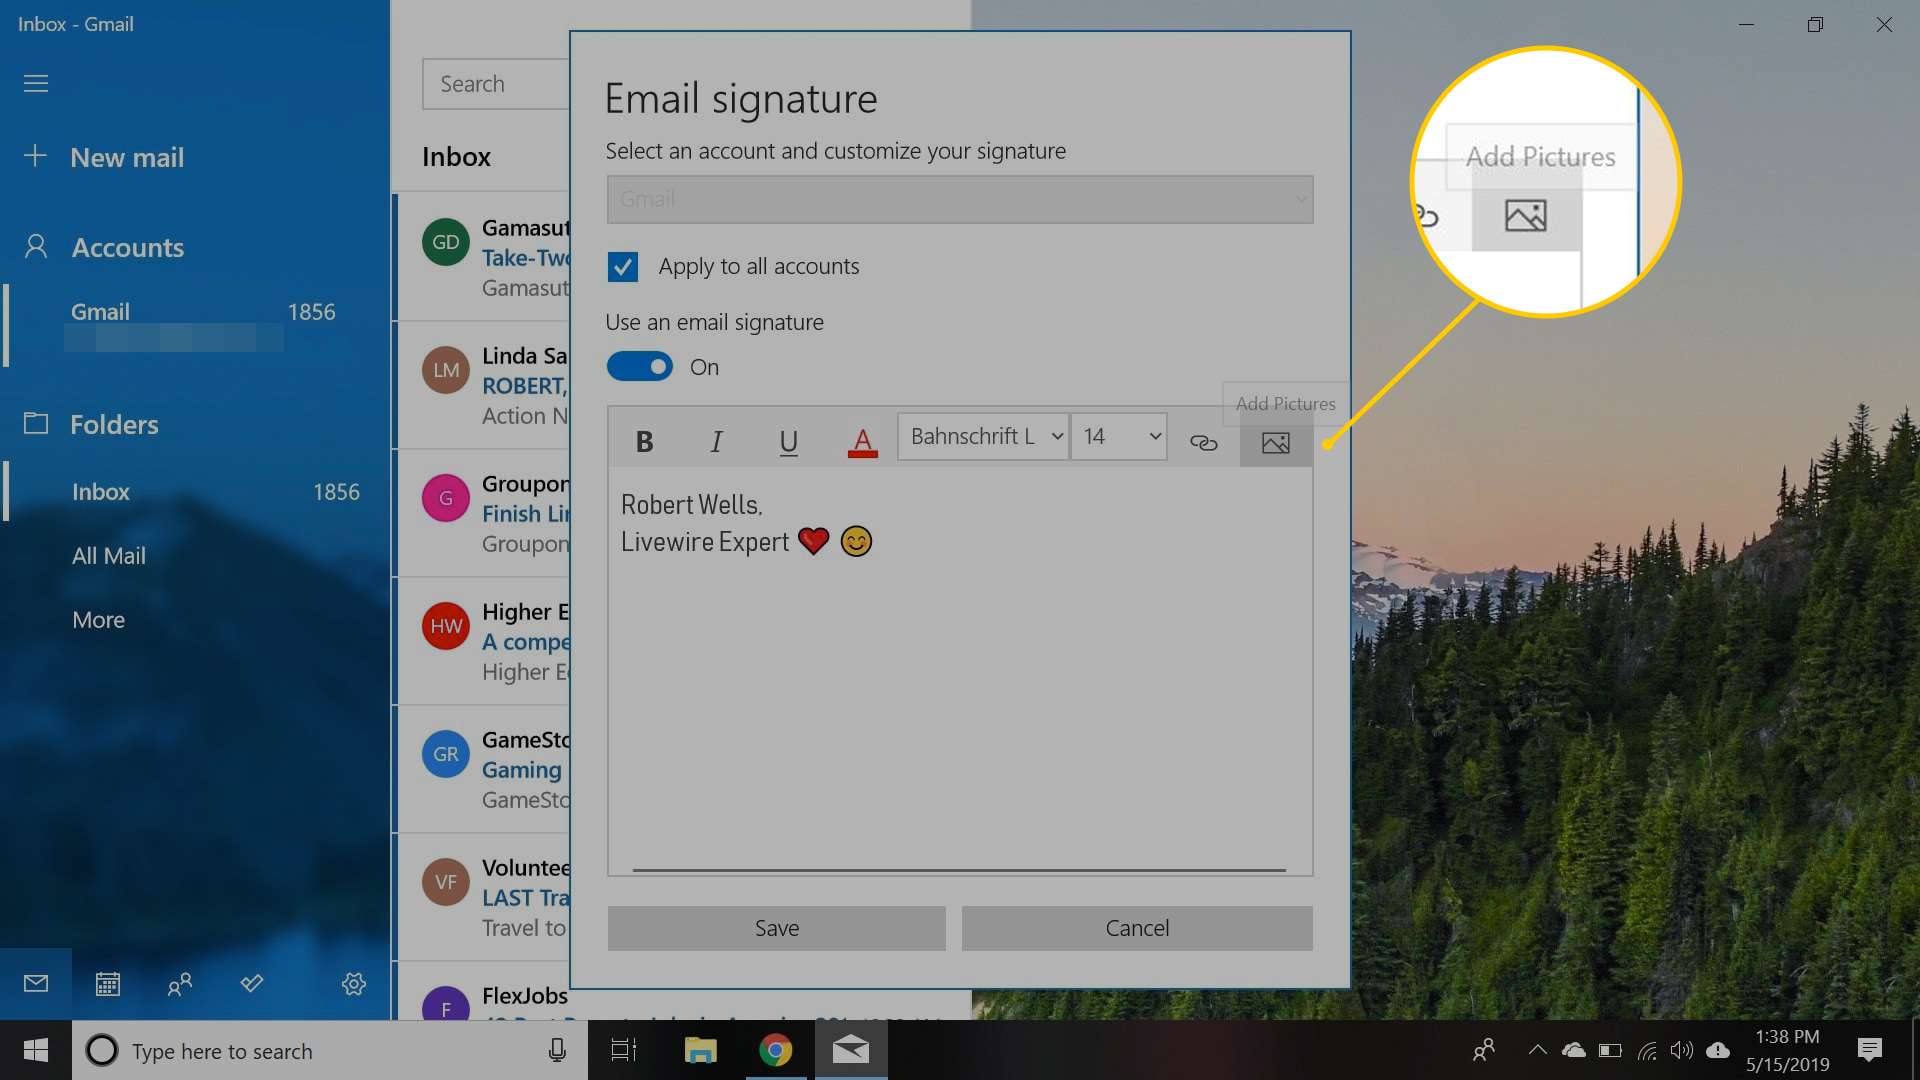This screenshot has width=1920, height=1080.
Task: Click the Insert link icon
Action: (1203, 442)
